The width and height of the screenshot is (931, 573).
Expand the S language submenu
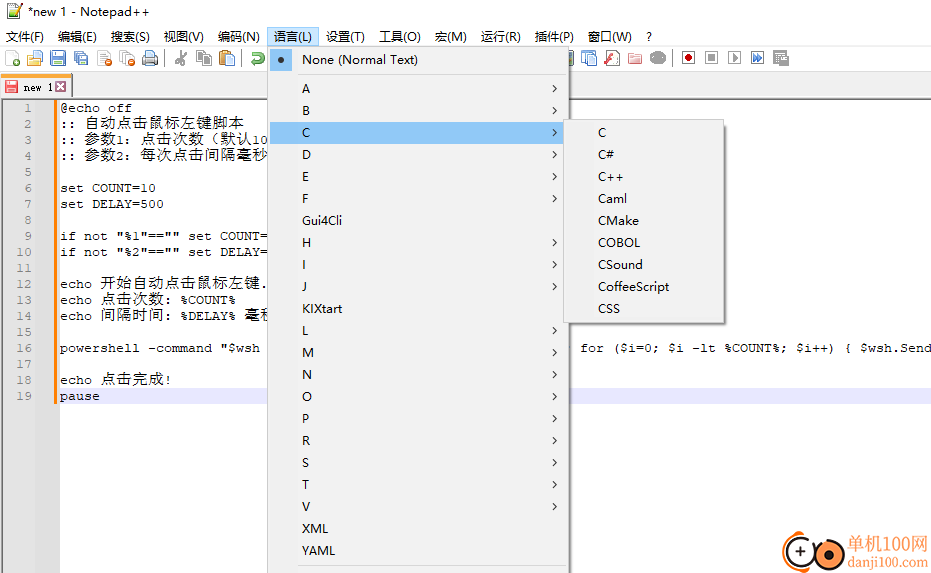(418, 462)
